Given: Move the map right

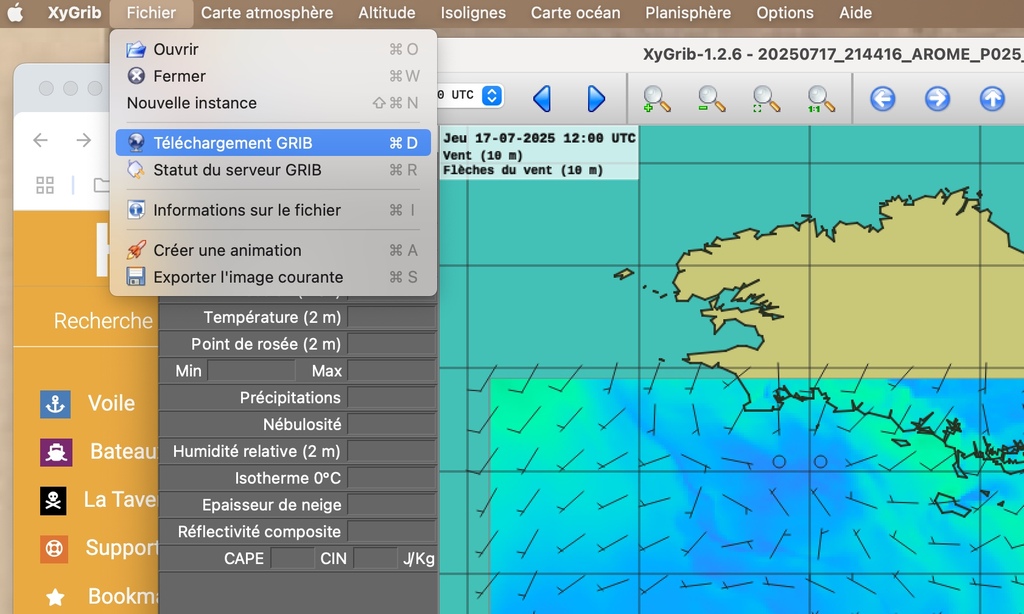Looking at the screenshot, I should tap(937, 99).
